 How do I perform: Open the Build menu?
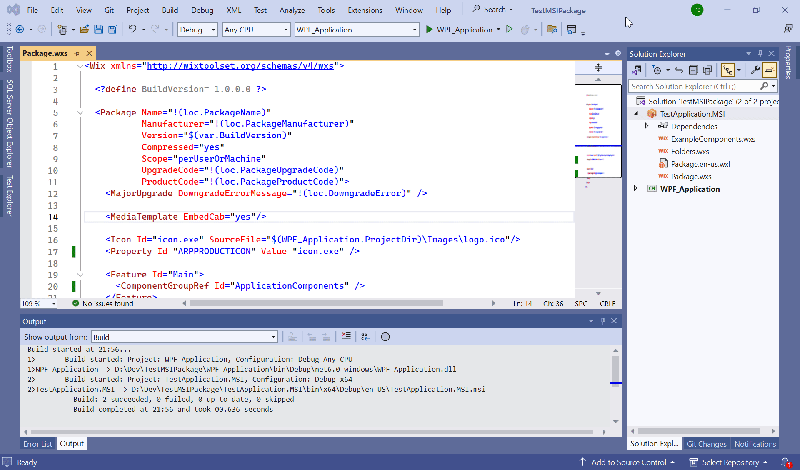point(170,10)
